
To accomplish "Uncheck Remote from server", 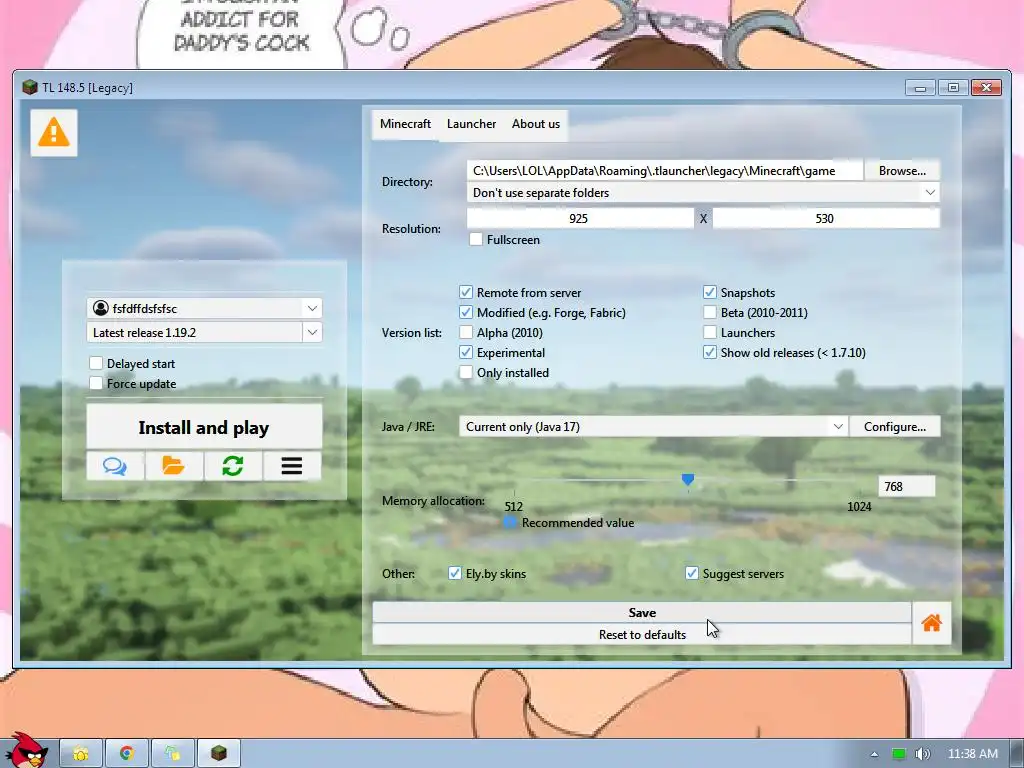I will [x=466, y=293].
